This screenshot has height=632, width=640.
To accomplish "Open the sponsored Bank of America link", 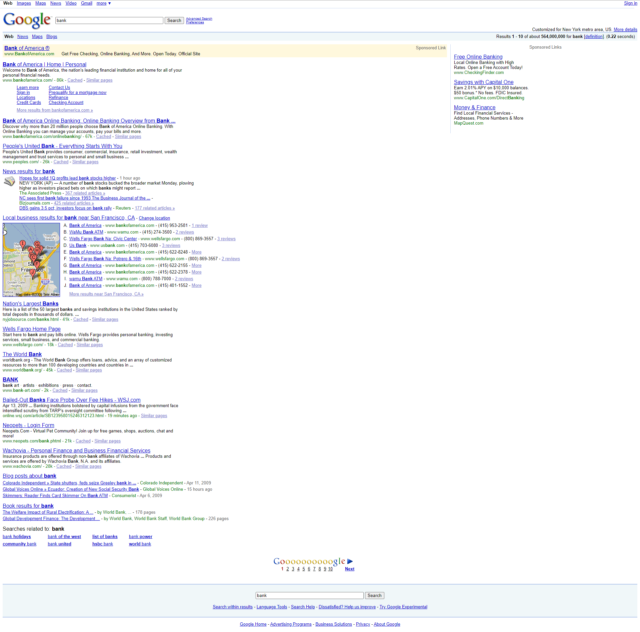I will [27, 48].
